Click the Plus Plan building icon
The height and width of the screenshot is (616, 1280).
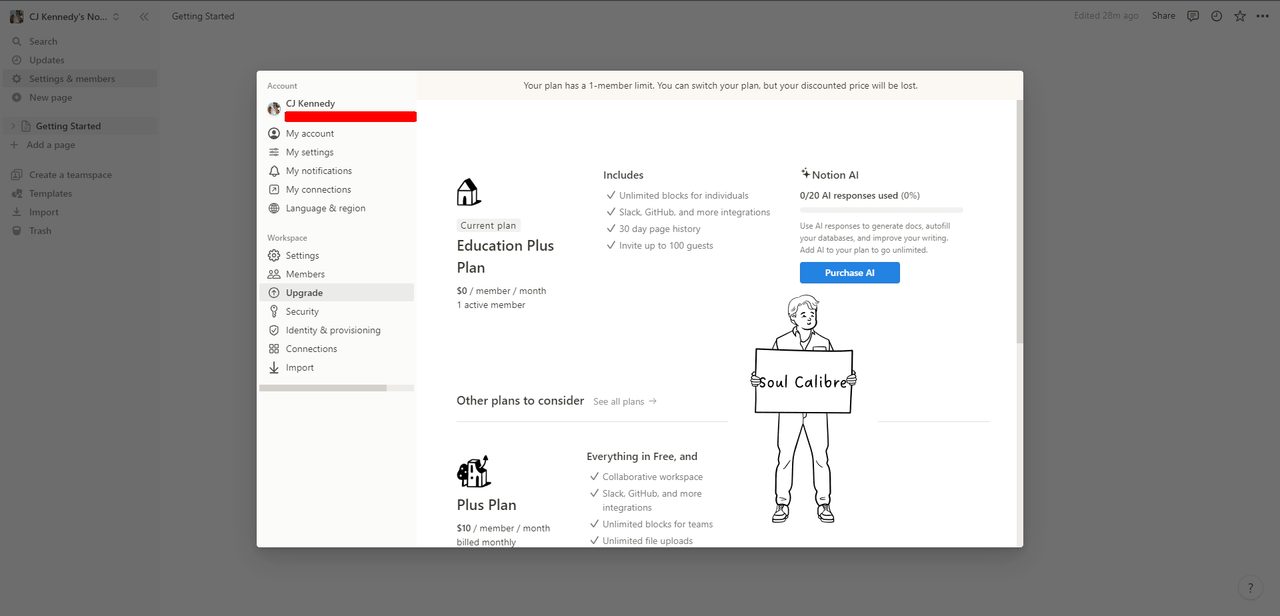click(473, 471)
